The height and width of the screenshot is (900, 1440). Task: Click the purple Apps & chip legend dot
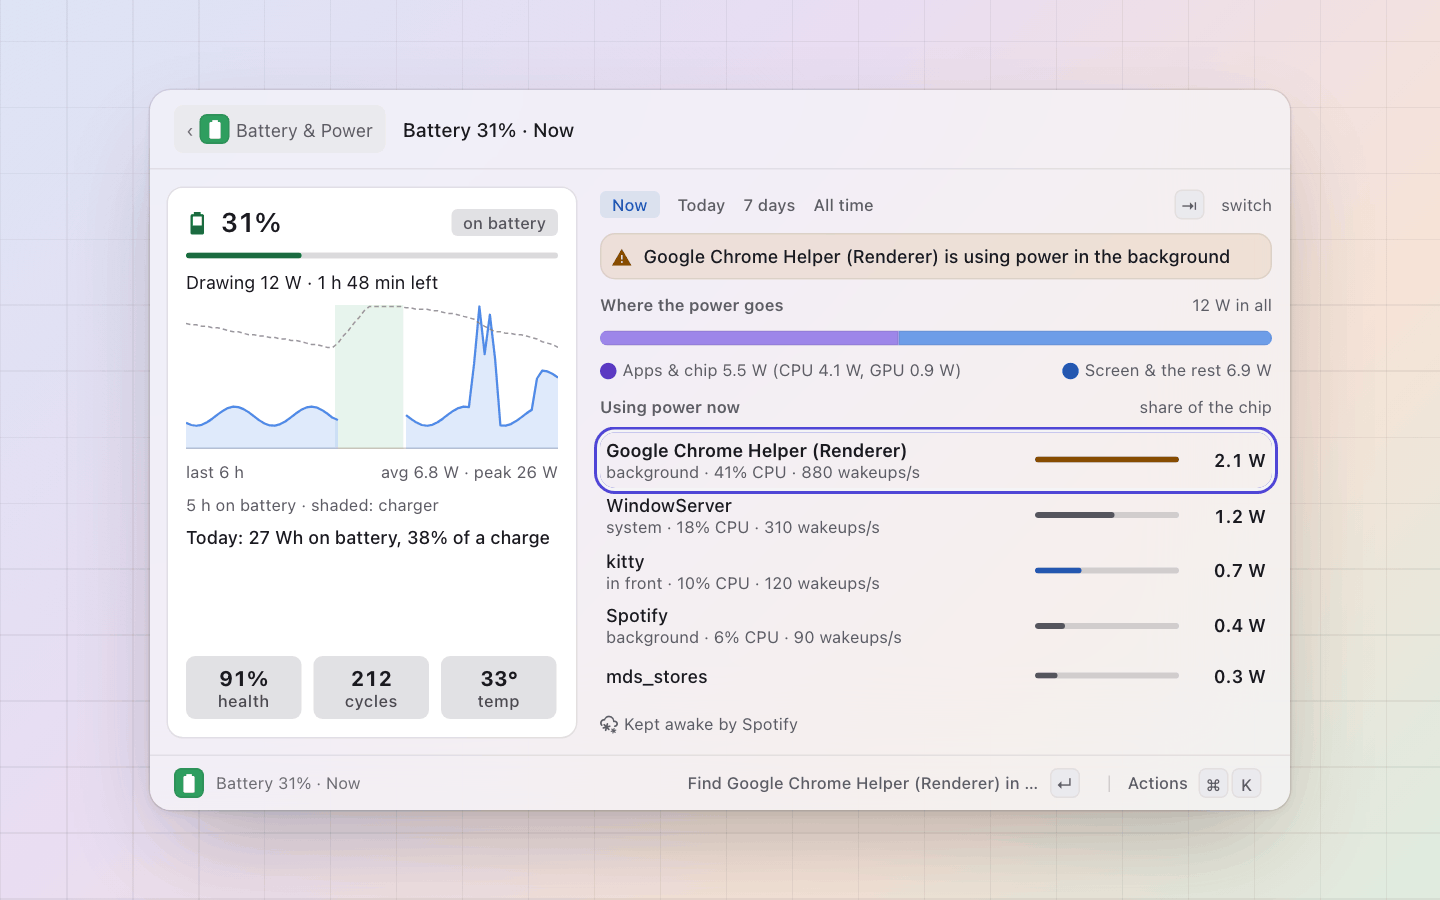(608, 371)
